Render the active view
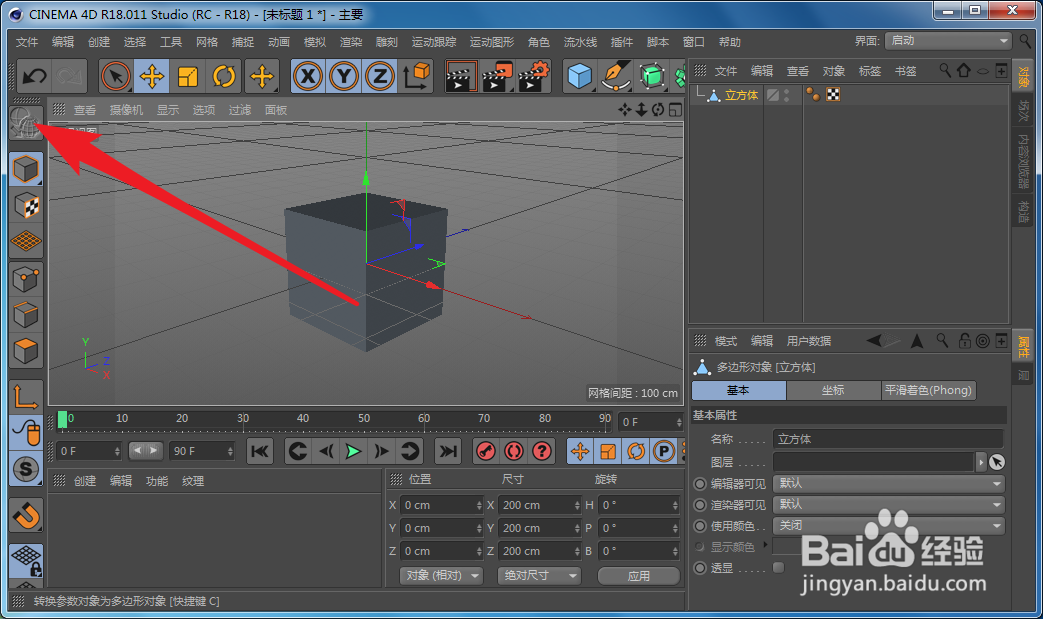The height and width of the screenshot is (619, 1043). coord(461,76)
